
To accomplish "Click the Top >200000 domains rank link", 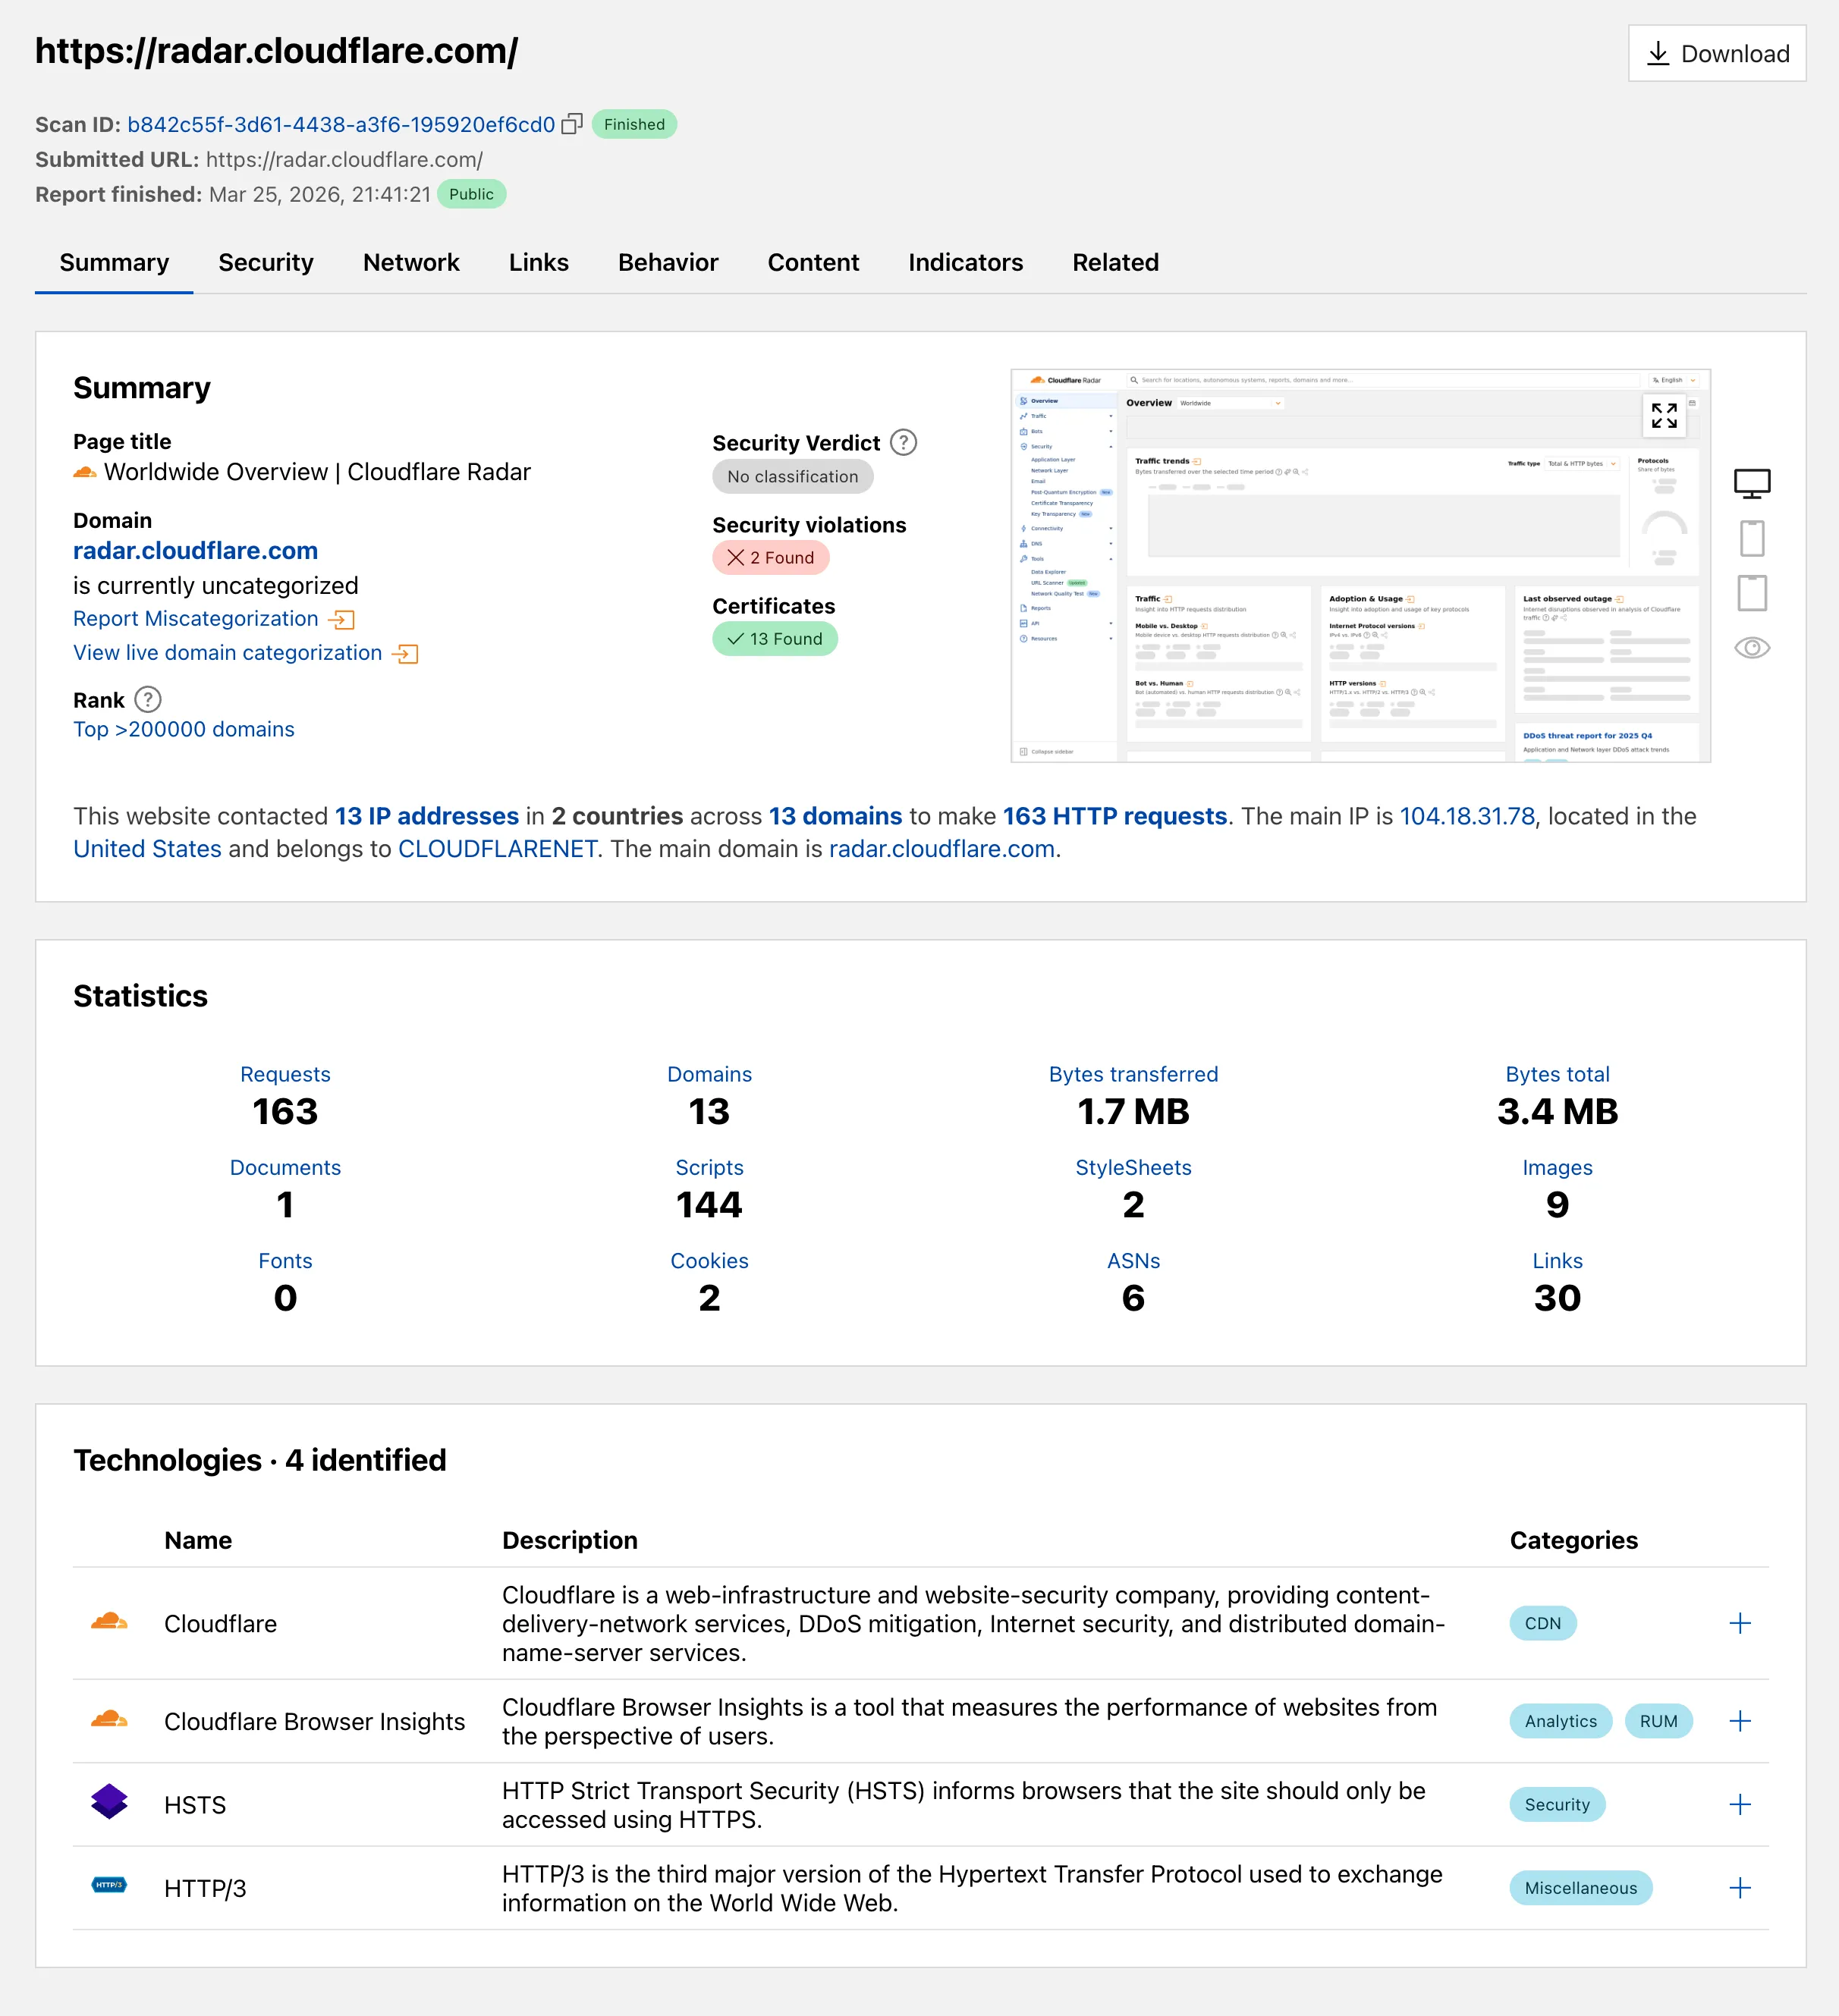I will point(183,729).
